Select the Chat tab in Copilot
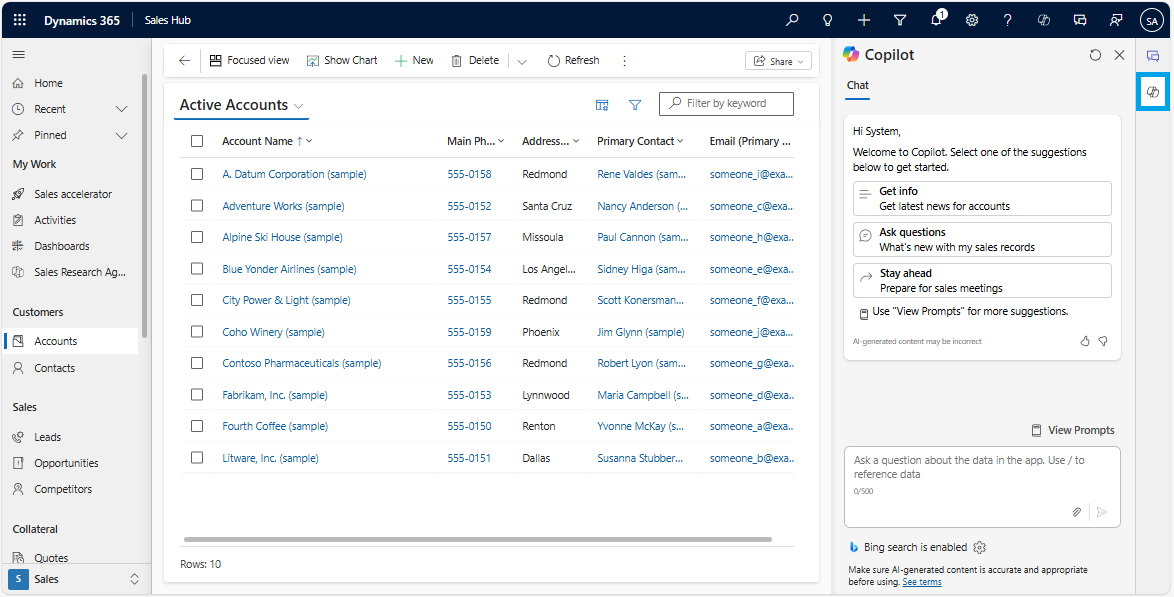This screenshot has width=1174, height=597. (858, 86)
